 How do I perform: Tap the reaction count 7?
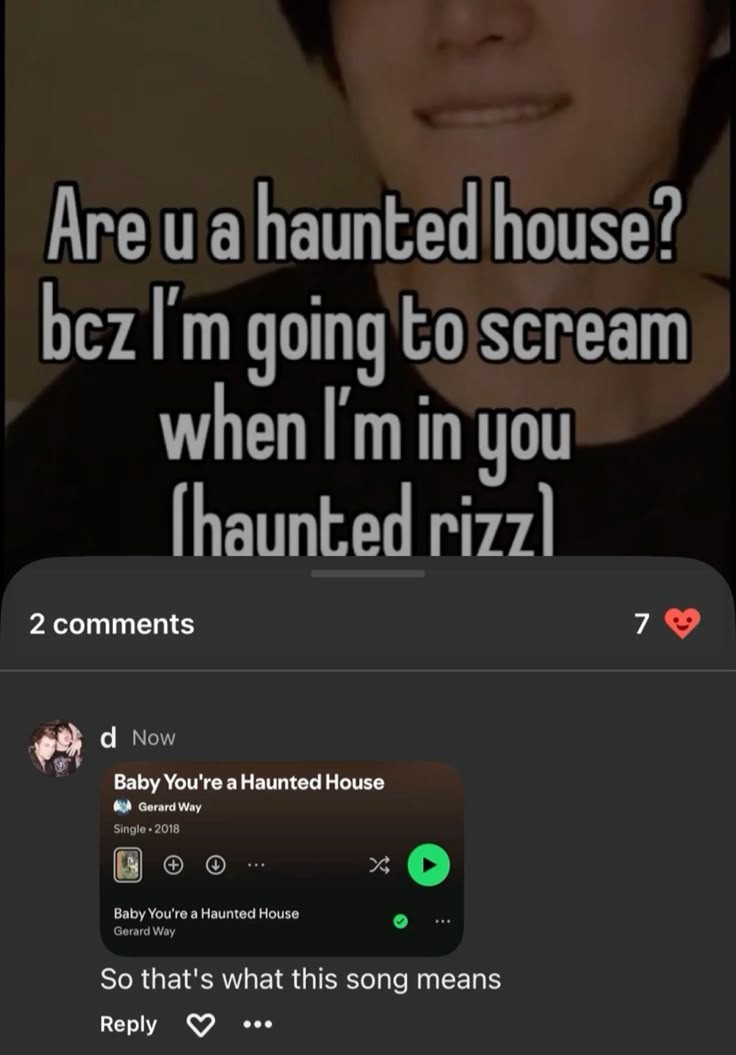[642, 624]
